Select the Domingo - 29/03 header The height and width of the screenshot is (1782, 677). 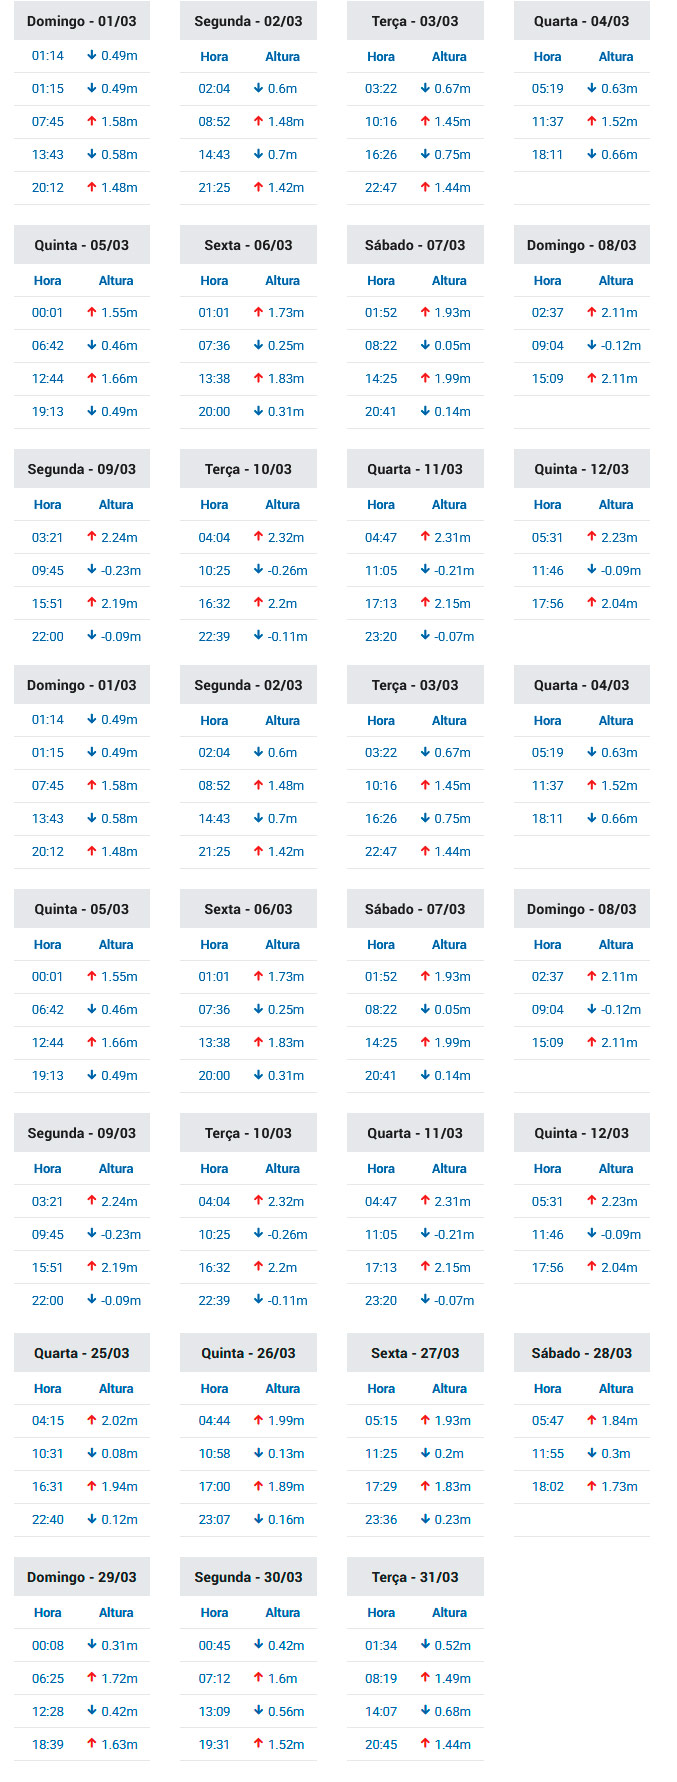tap(82, 1577)
